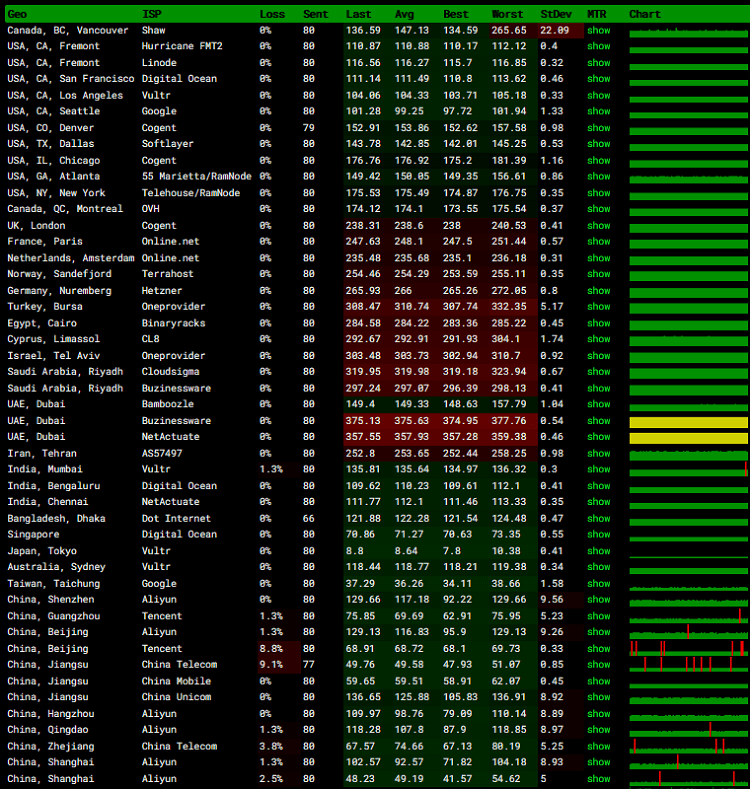Show MTR for Fremont Hurricane FMT2
The width and height of the screenshot is (750, 789).
[598, 46]
